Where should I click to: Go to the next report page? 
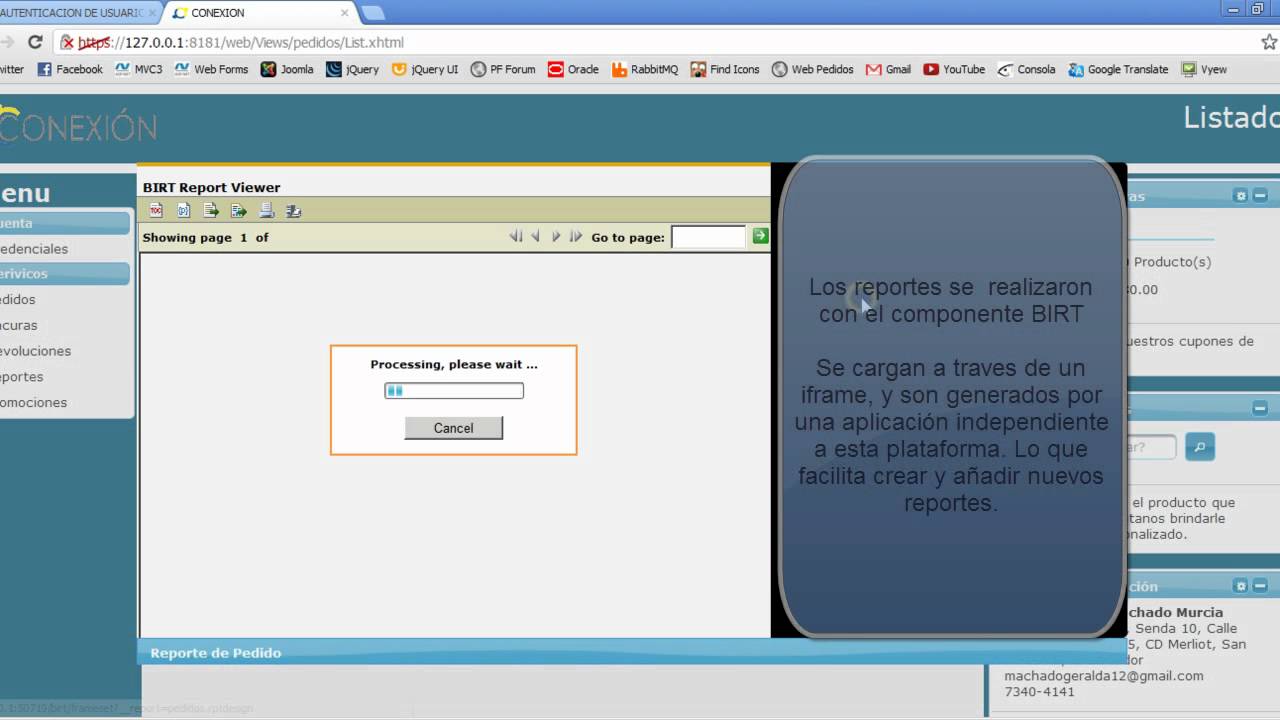pyautogui.click(x=556, y=237)
